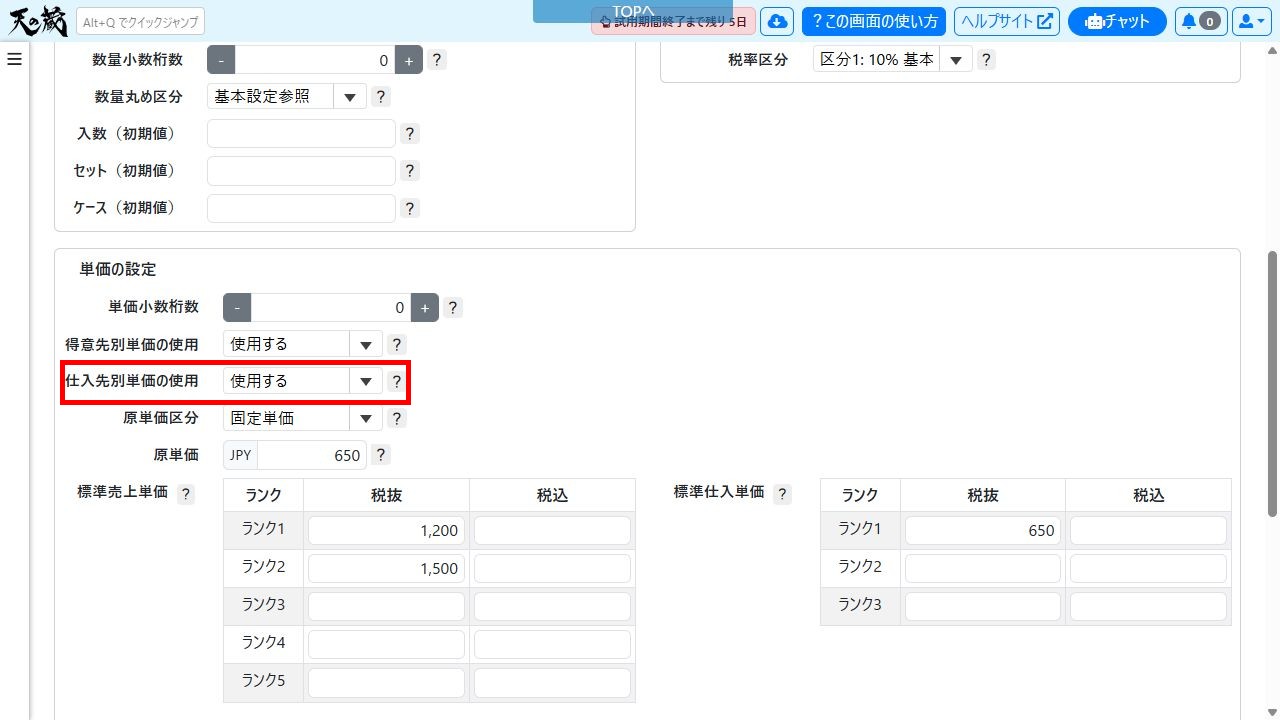Click help icon next to 標準仕入単価
Image resolution: width=1280 pixels, height=720 pixels.
coord(782,494)
